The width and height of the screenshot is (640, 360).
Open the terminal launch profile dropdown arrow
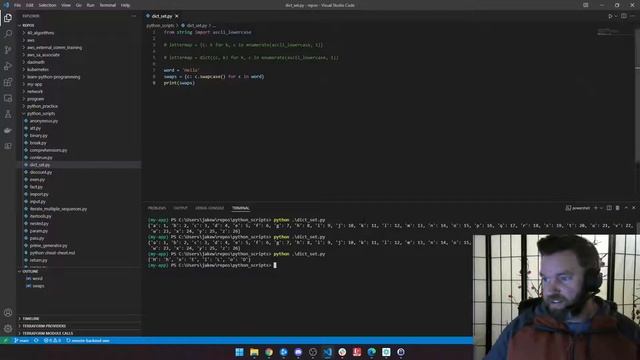coord(601,208)
